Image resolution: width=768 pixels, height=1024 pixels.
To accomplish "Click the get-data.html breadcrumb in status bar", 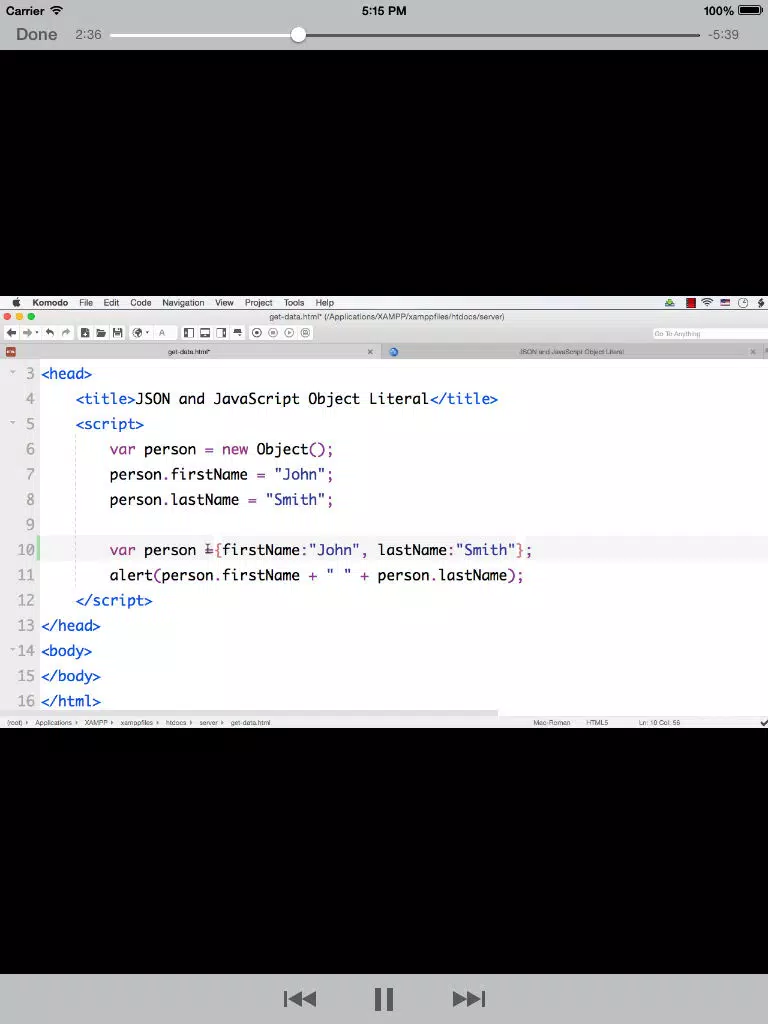I will [250, 722].
